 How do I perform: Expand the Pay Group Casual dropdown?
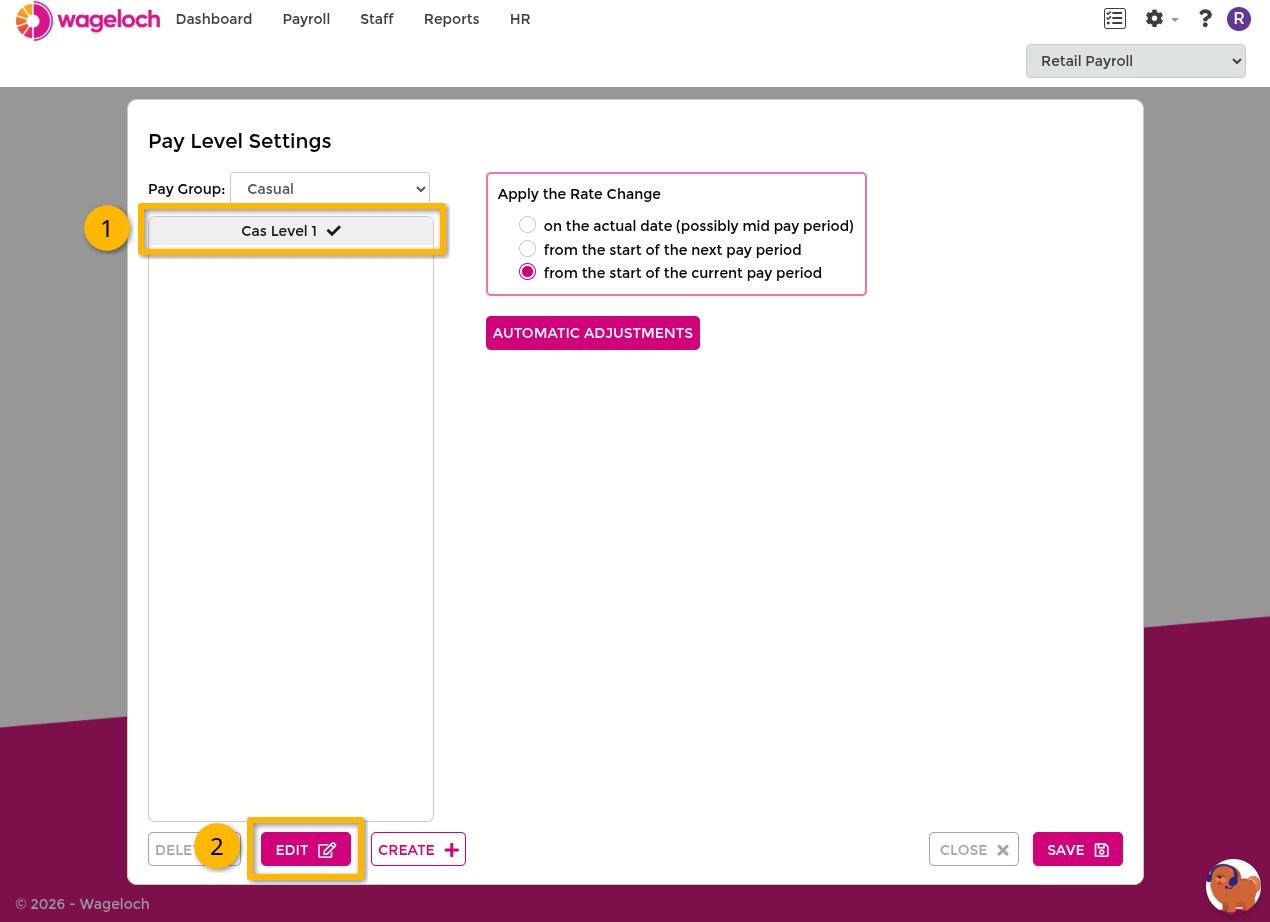point(330,189)
